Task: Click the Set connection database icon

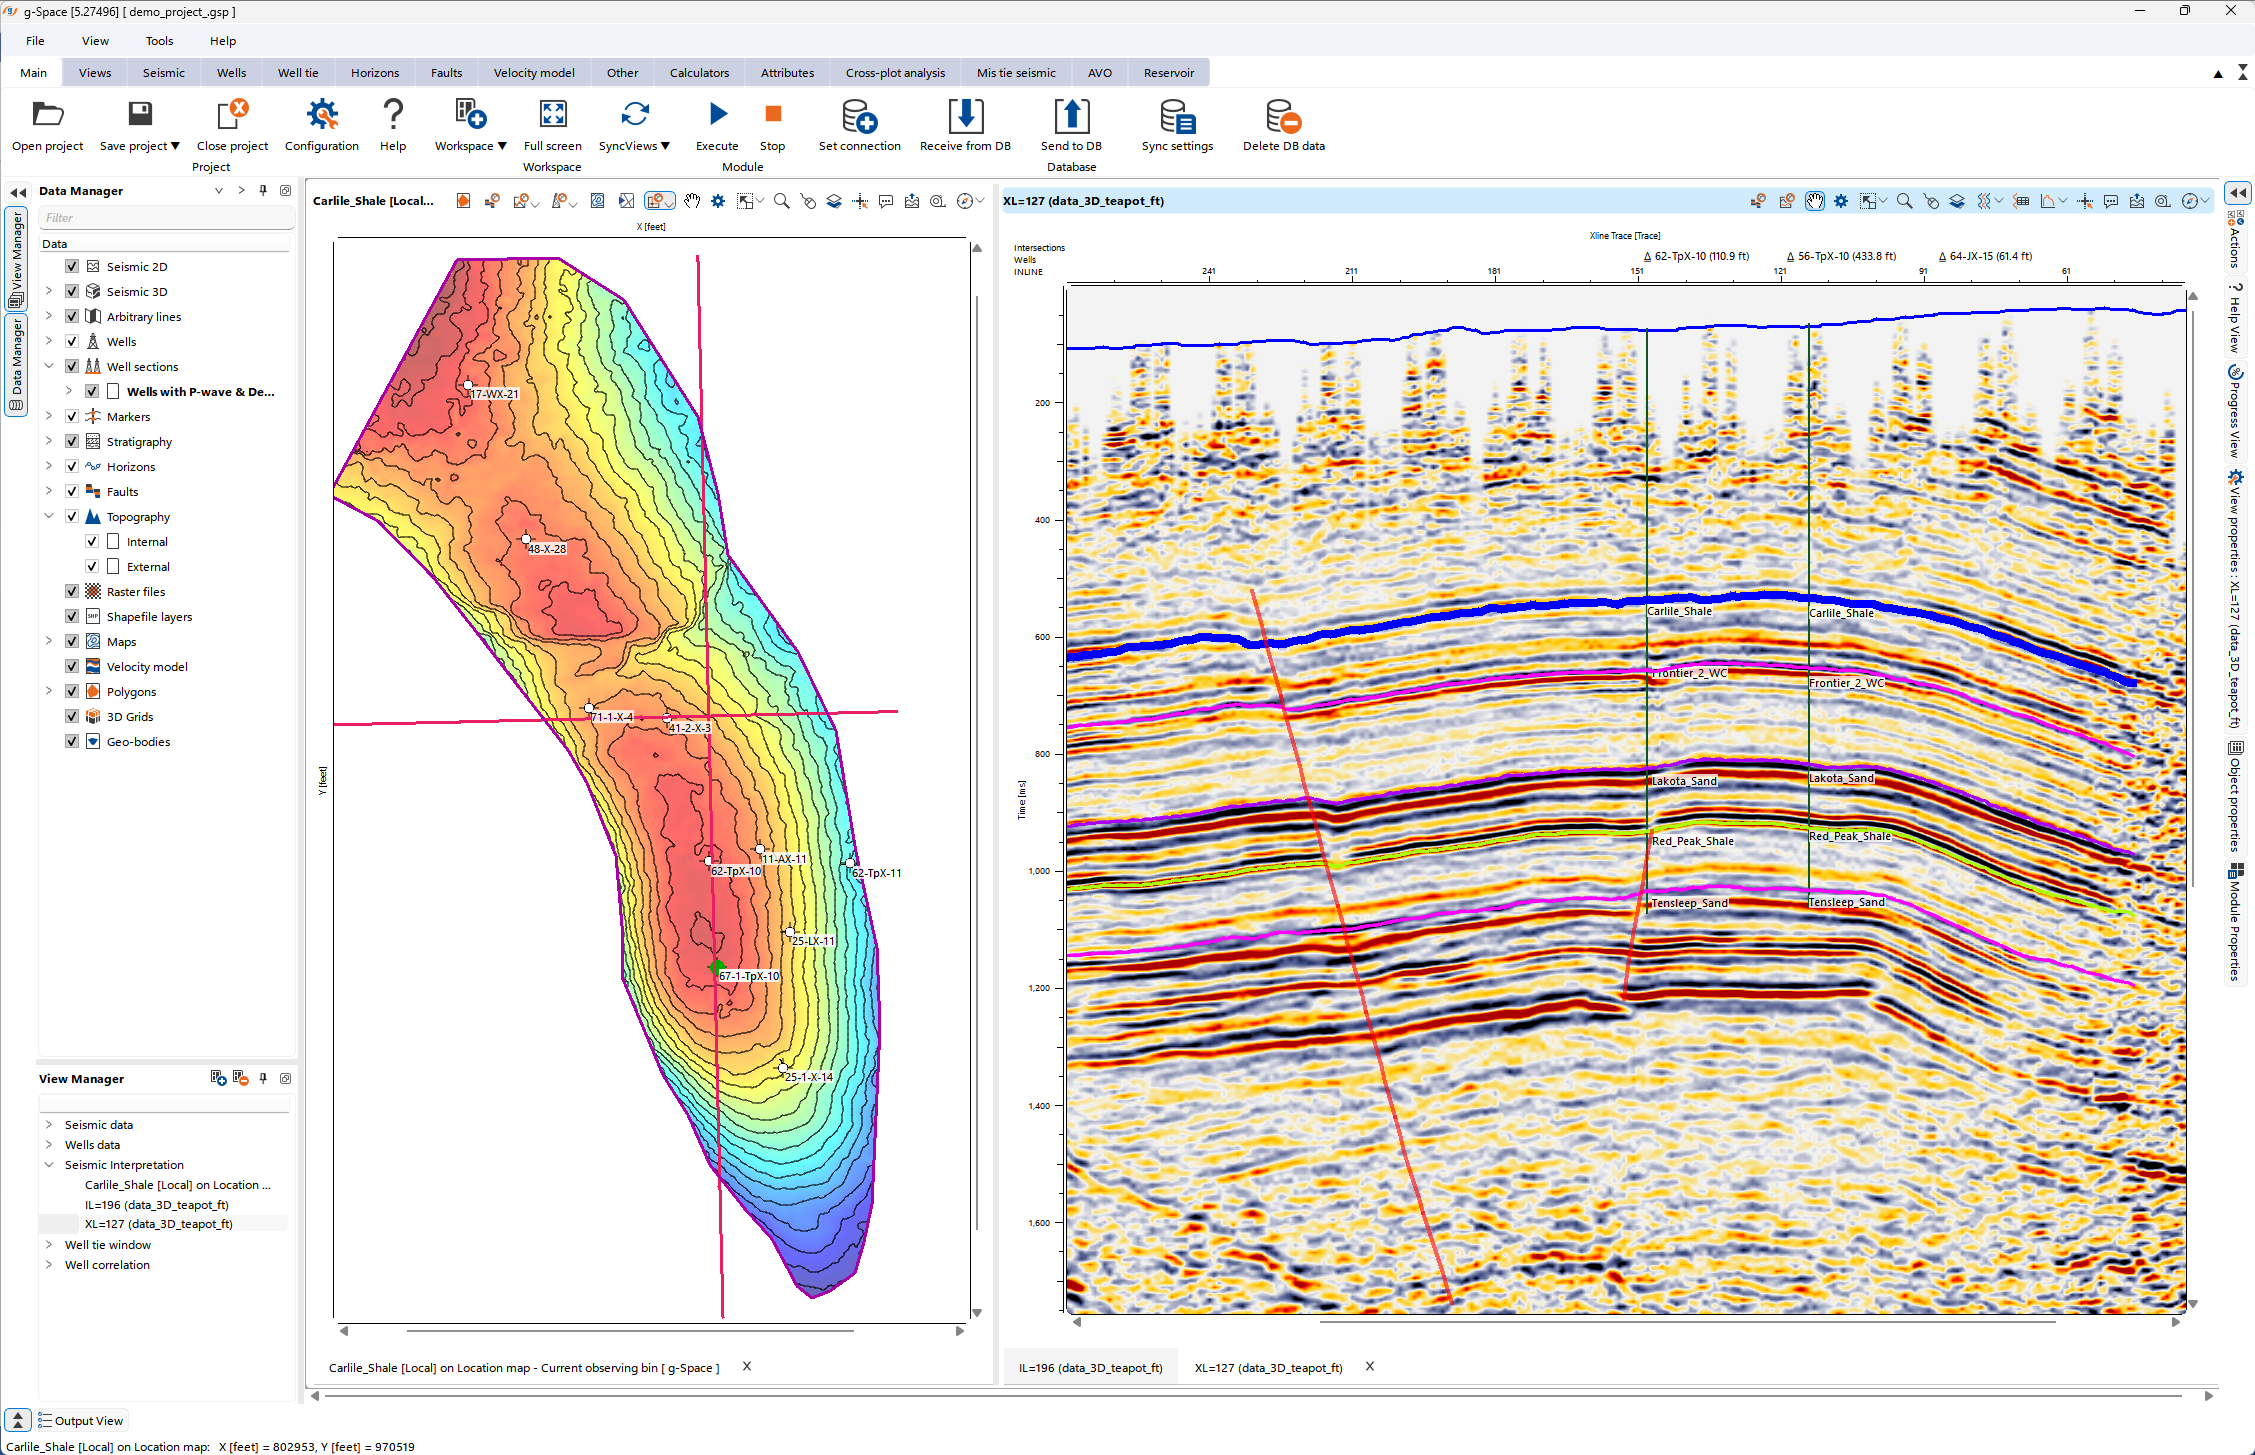Action: pos(859,116)
